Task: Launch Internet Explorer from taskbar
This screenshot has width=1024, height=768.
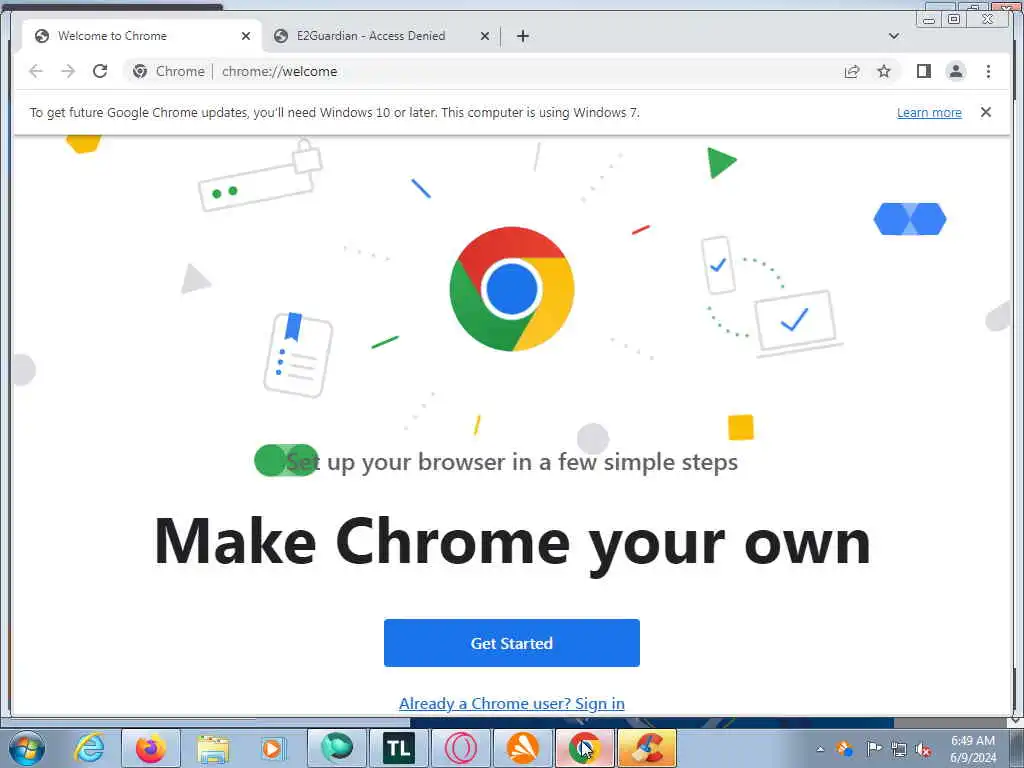Action: tap(89, 748)
